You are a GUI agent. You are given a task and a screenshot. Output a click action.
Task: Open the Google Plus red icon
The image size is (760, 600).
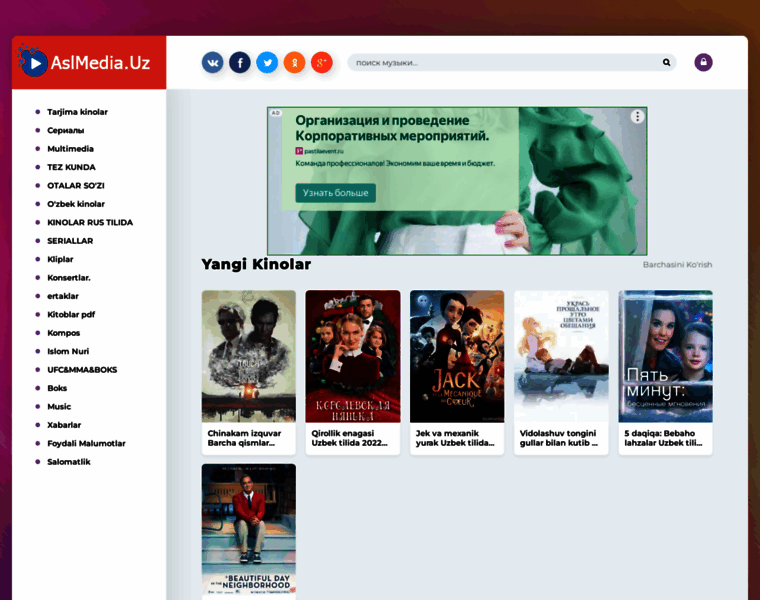(x=321, y=63)
